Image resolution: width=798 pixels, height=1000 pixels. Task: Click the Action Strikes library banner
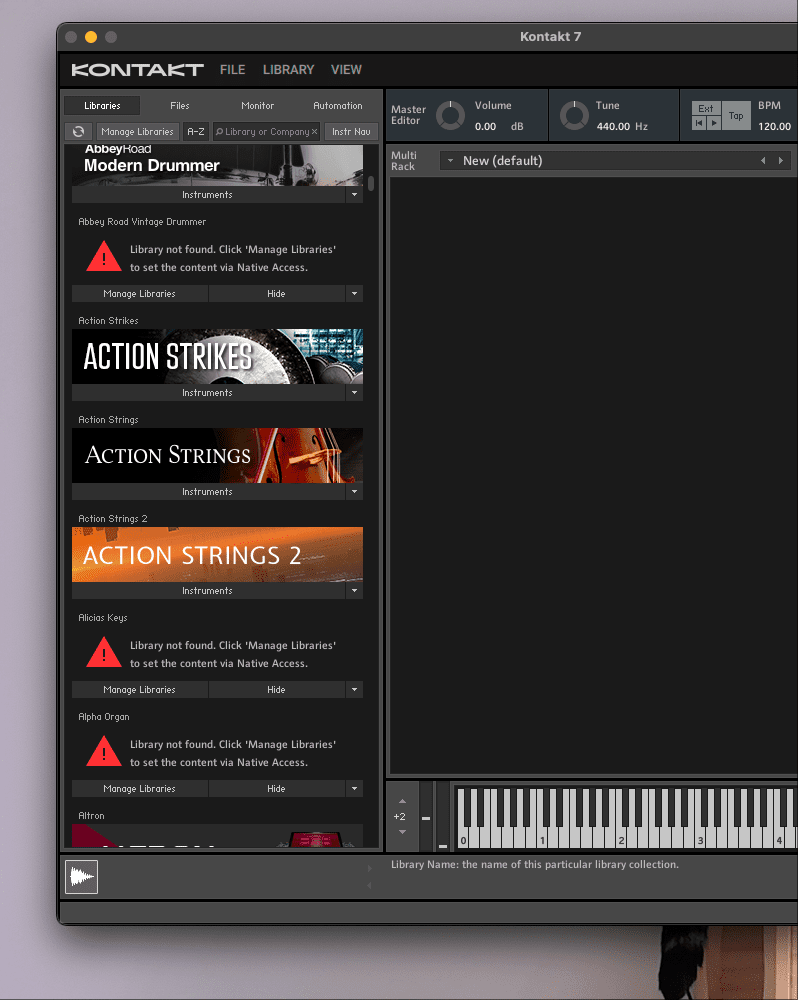[x=218, y=357]
